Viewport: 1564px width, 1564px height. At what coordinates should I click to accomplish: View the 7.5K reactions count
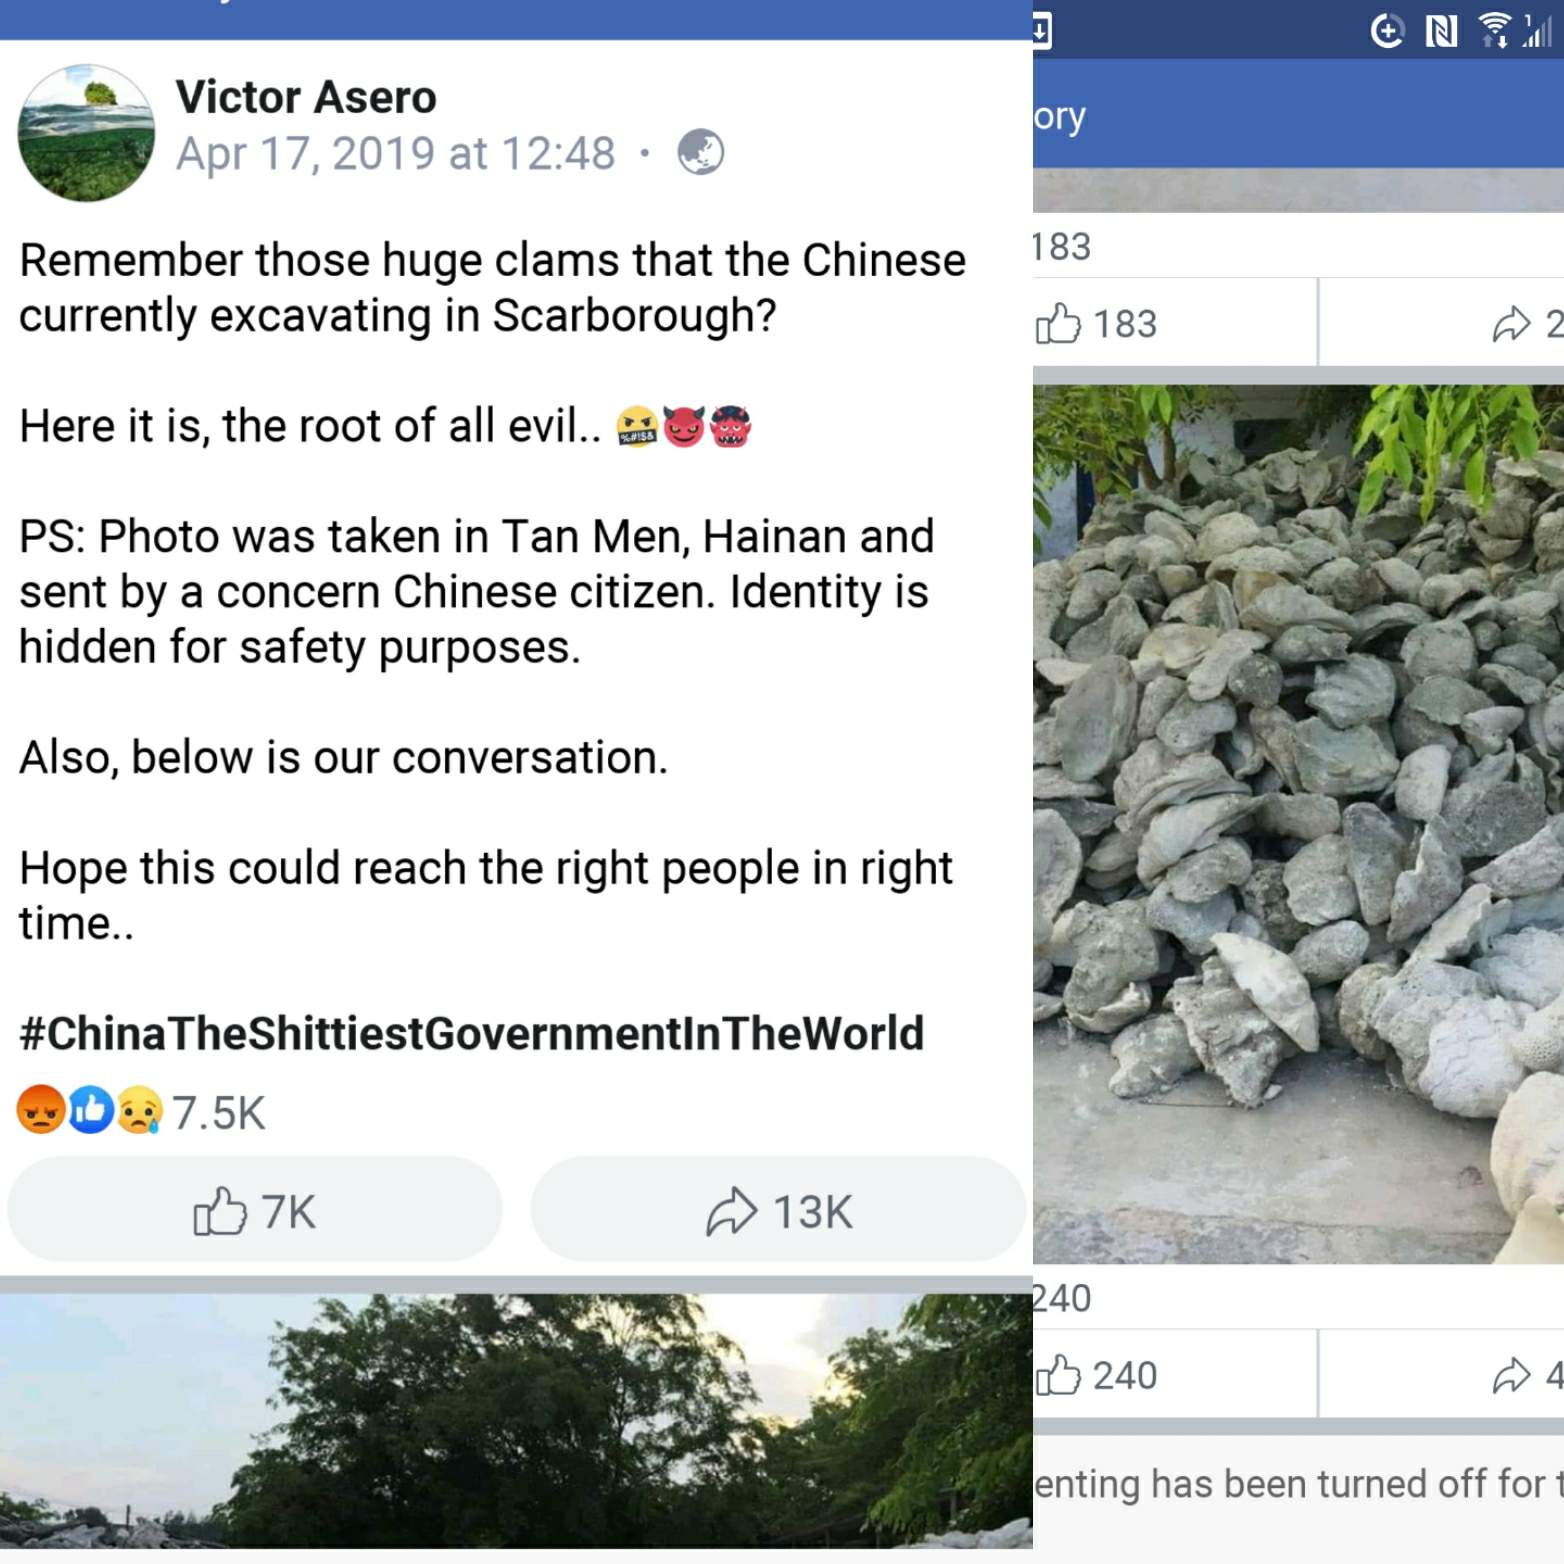tap(218, 1113)
